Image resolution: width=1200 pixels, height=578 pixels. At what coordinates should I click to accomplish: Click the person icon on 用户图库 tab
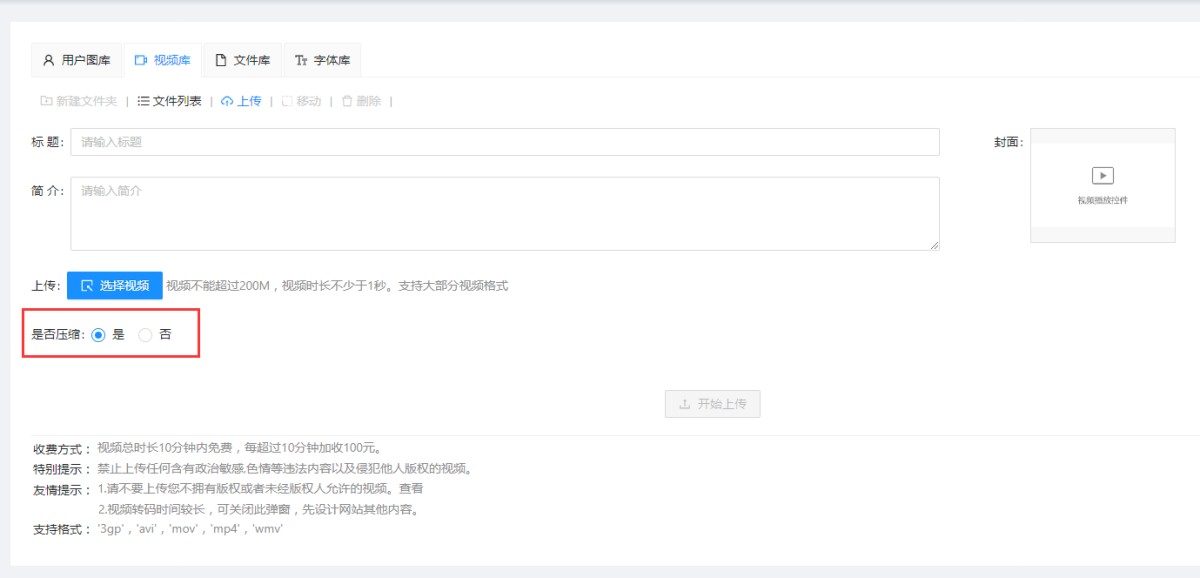pos(48,60)
